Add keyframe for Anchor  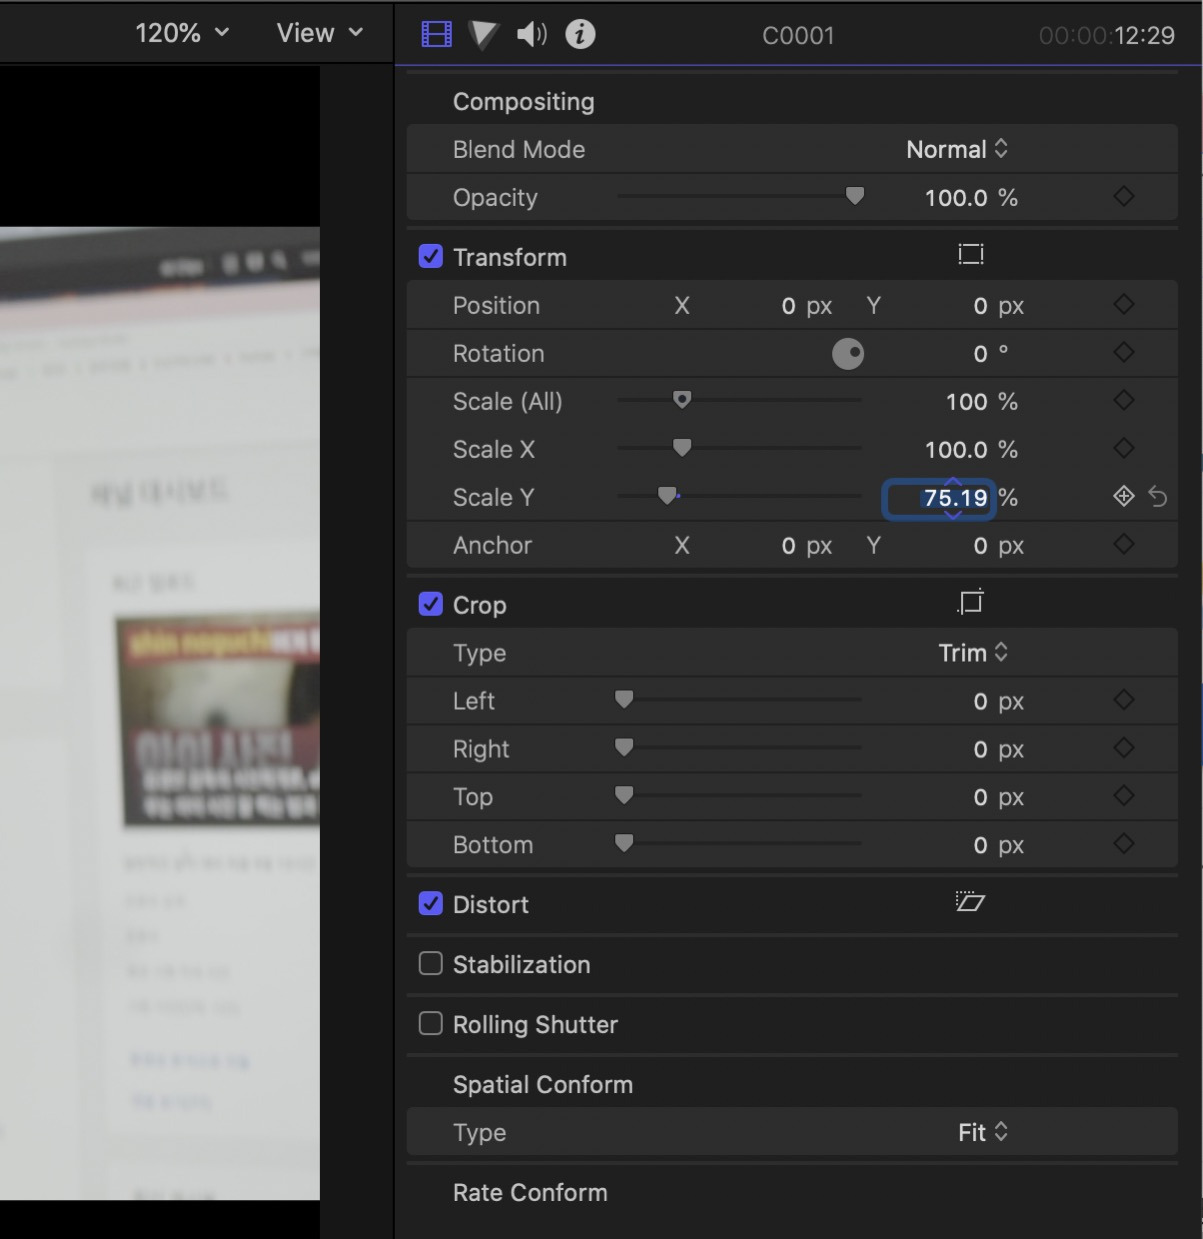1124,544
